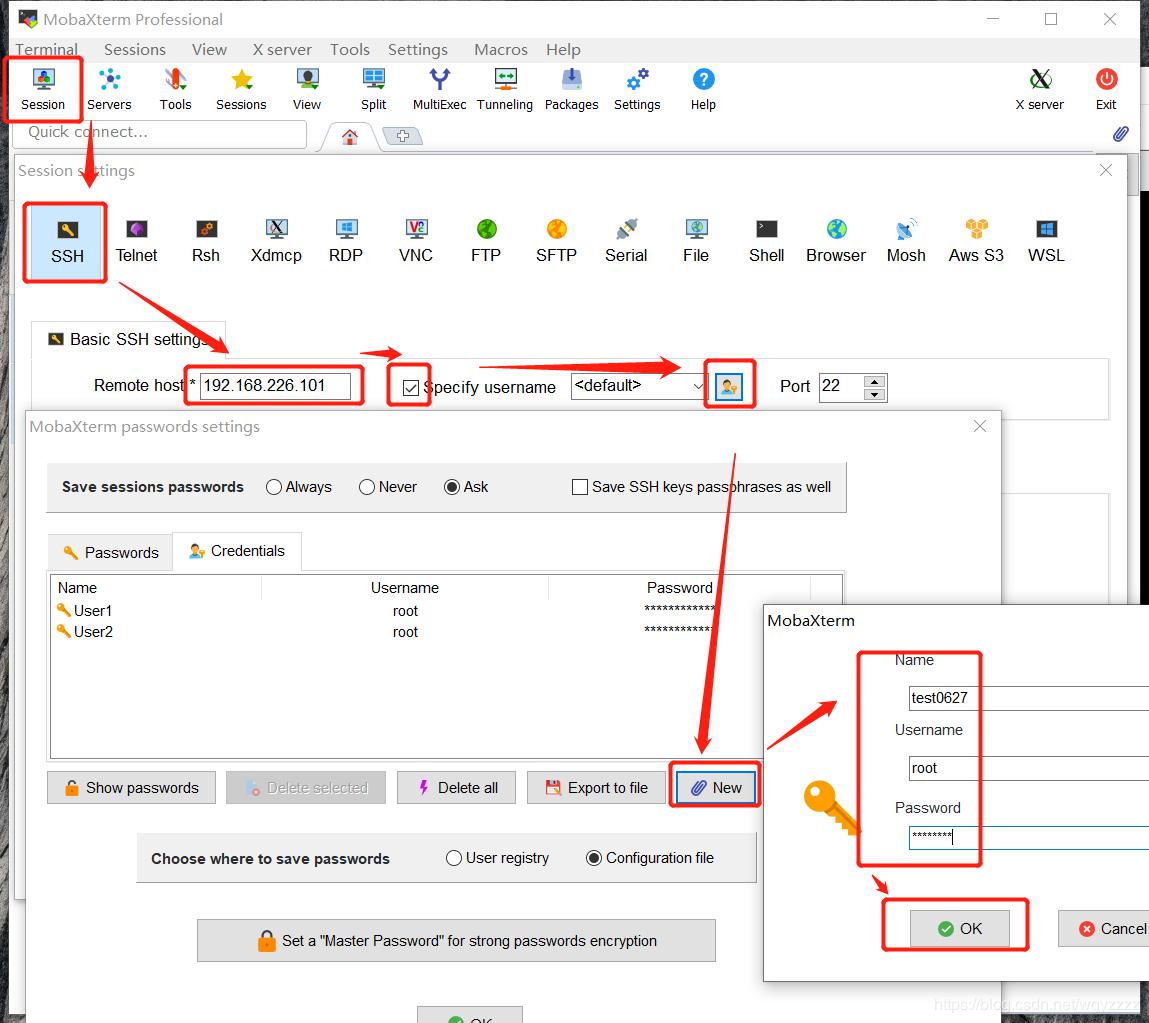The image size is (1149, 1023).
Task: Select the Never option for saving passwords
Action: click(x=368, y=487)
